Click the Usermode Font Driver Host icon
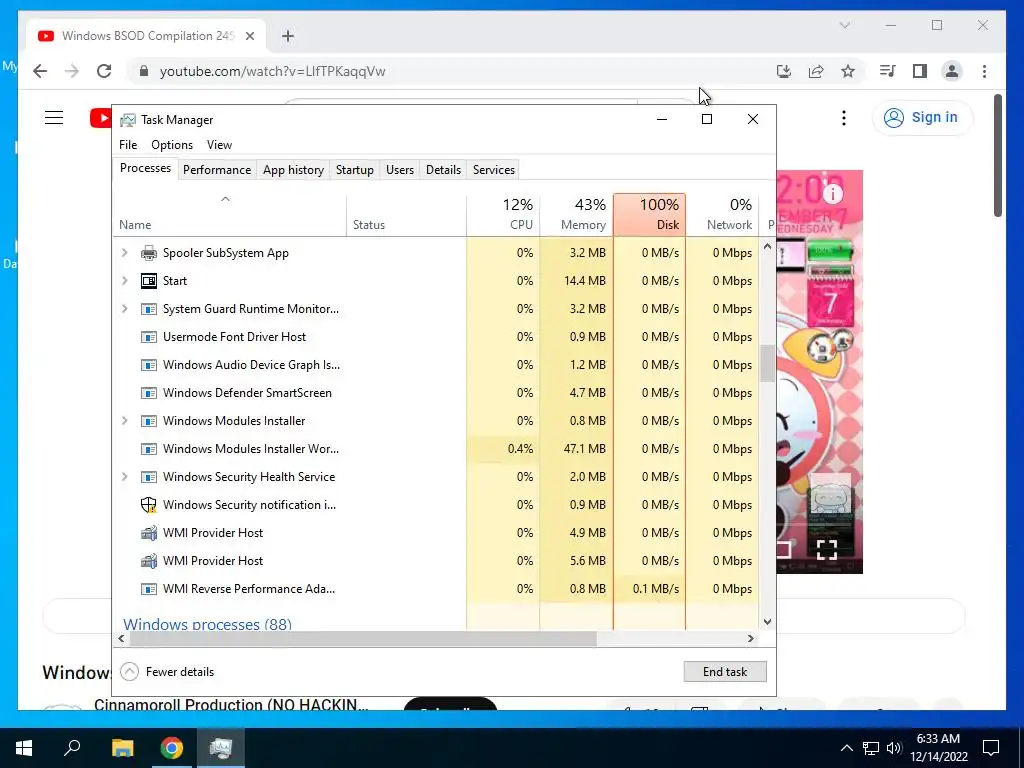This screenshot has height=768, width=1024. (149, 337)
